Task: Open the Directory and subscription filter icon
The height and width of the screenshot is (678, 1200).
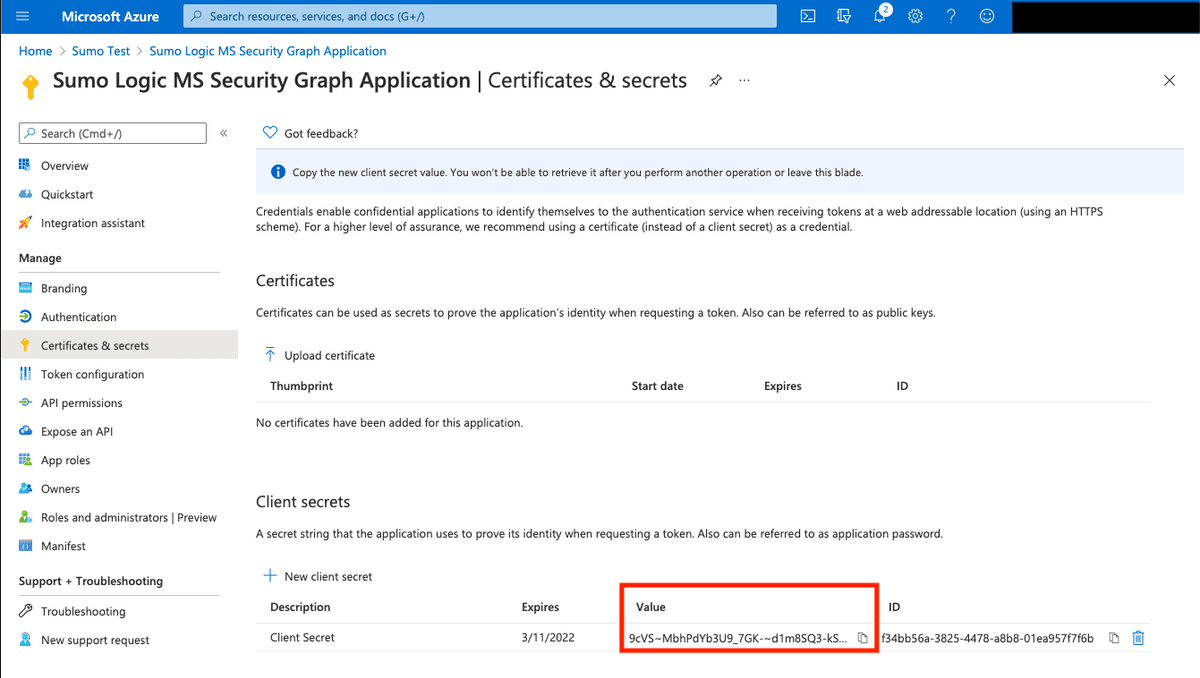Action: [844, 16]
